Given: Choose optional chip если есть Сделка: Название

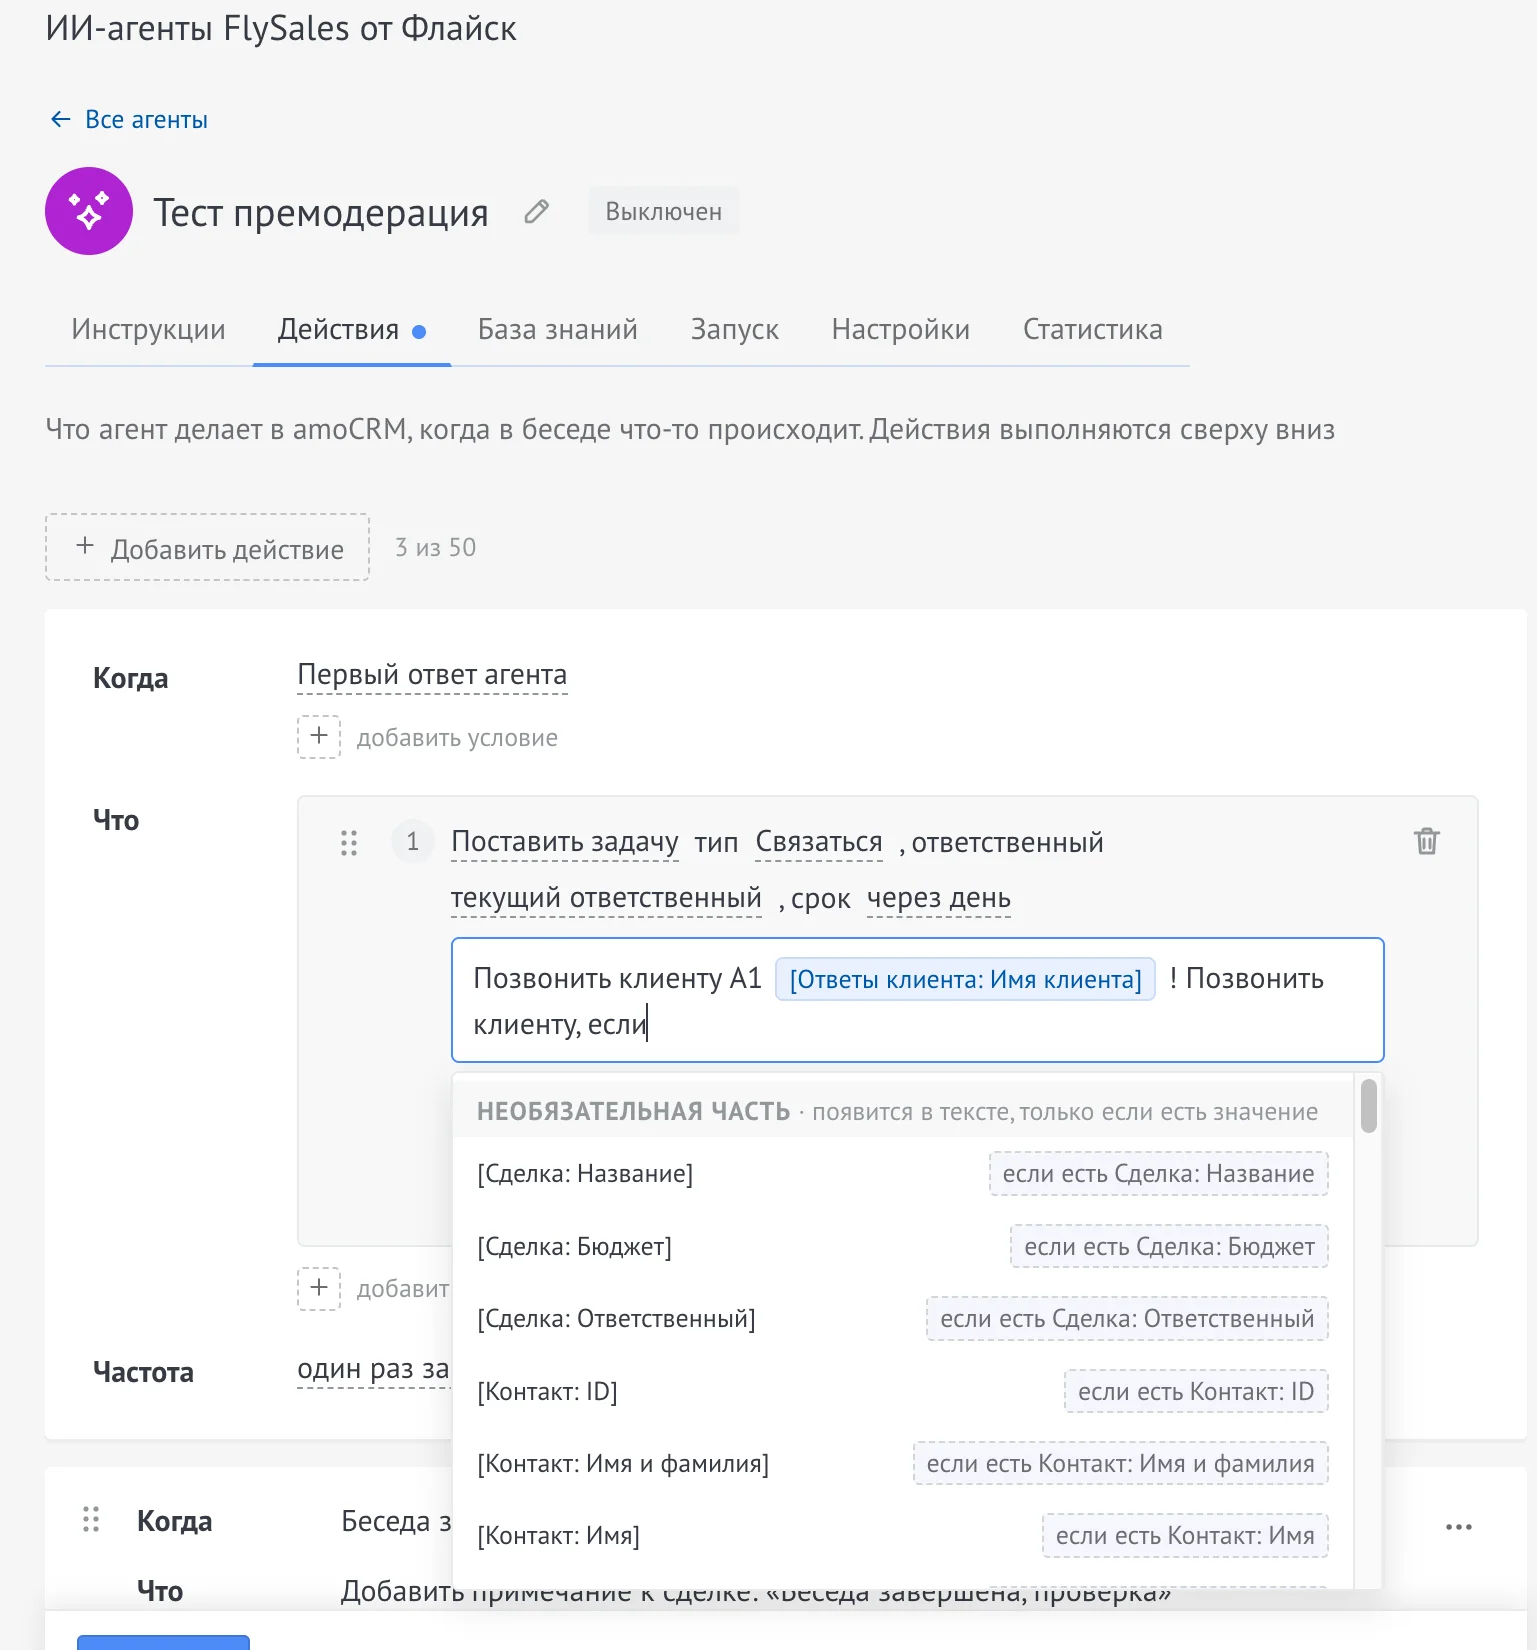Looking at the screenshot, I should (1159, 1174).
